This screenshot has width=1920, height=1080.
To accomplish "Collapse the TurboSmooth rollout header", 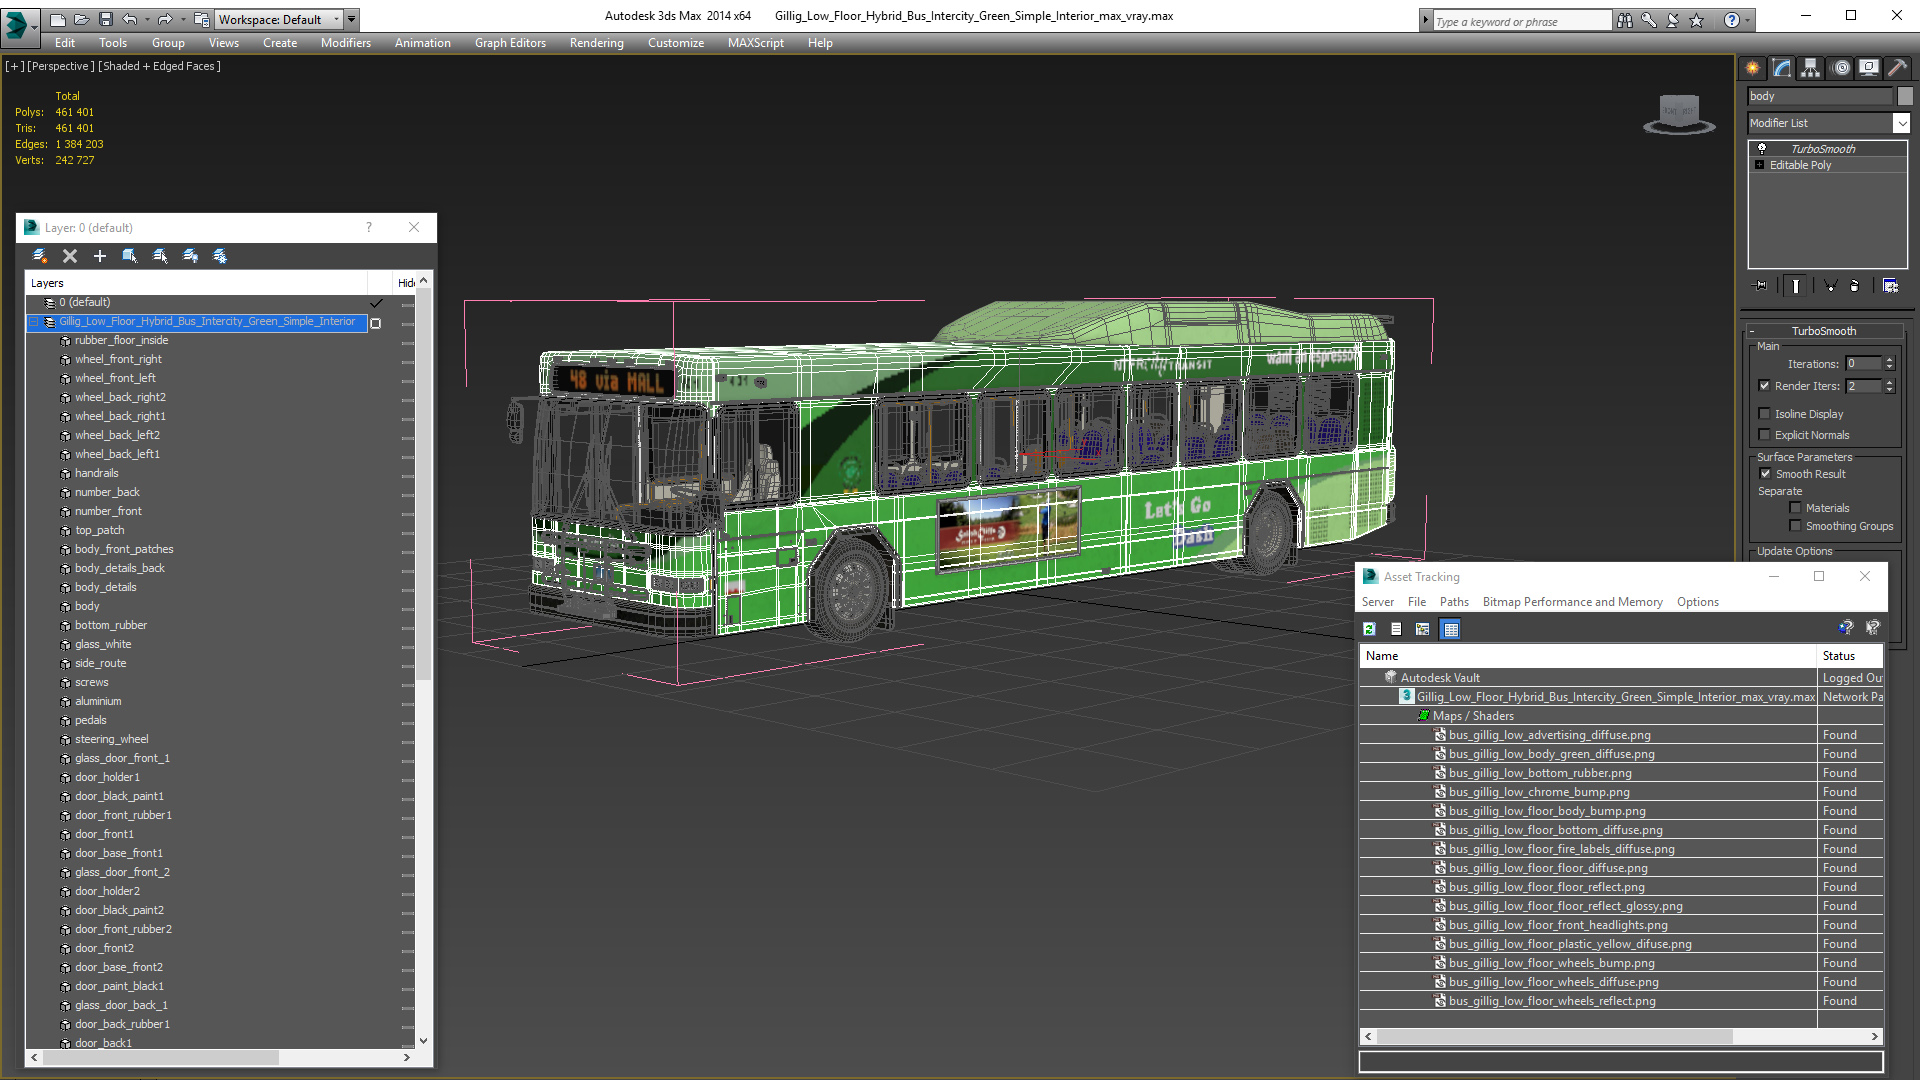I will point(1824,331).
